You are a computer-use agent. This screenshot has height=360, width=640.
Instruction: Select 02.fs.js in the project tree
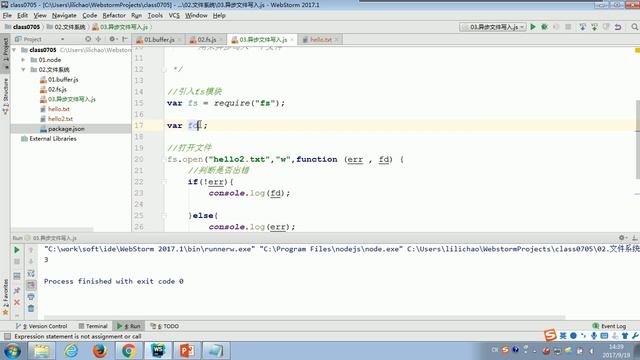pyautogui.click(x=53, y=89)
